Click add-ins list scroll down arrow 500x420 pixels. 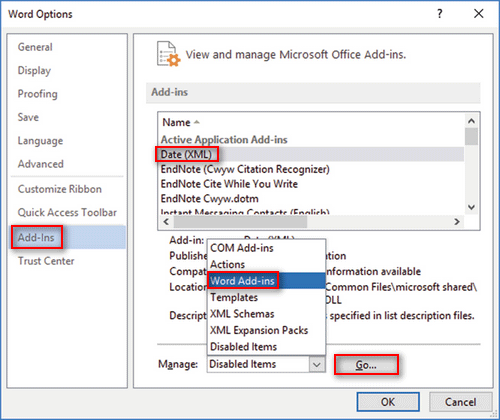(471, 207)
